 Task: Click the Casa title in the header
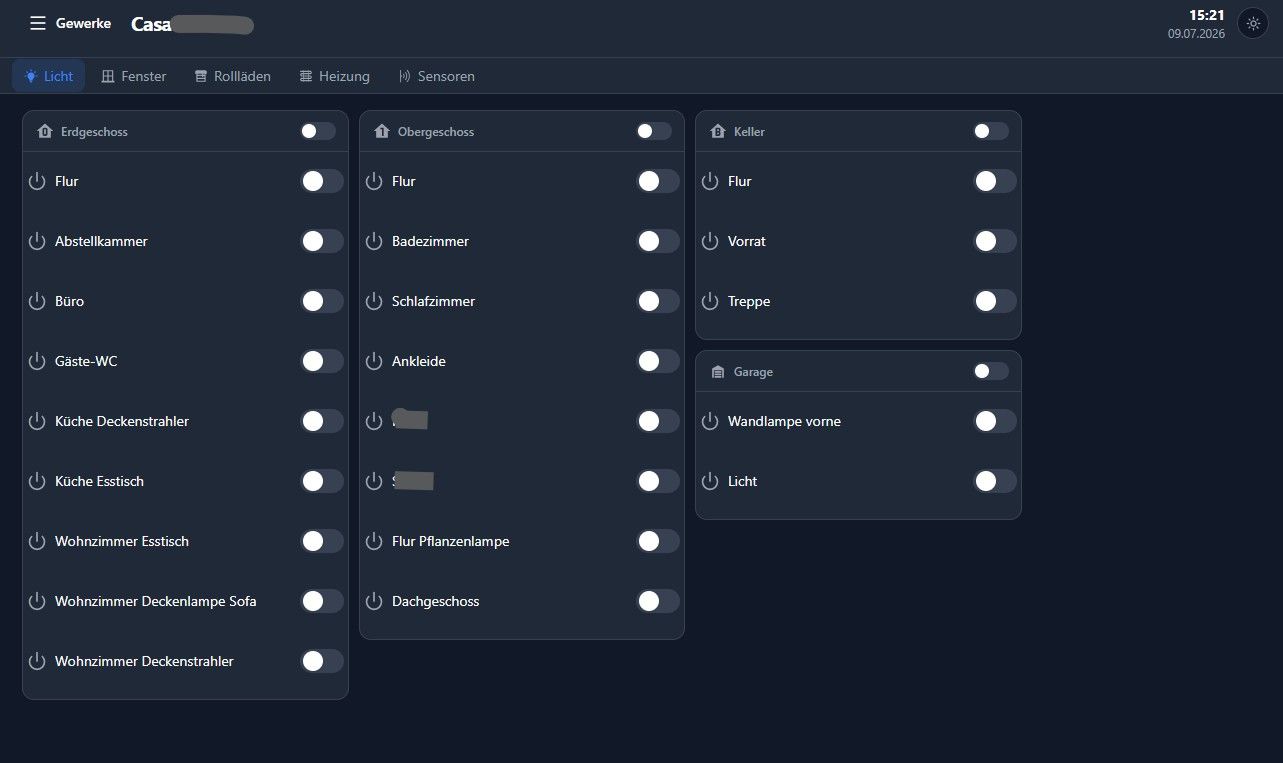[x=151, y=25]
